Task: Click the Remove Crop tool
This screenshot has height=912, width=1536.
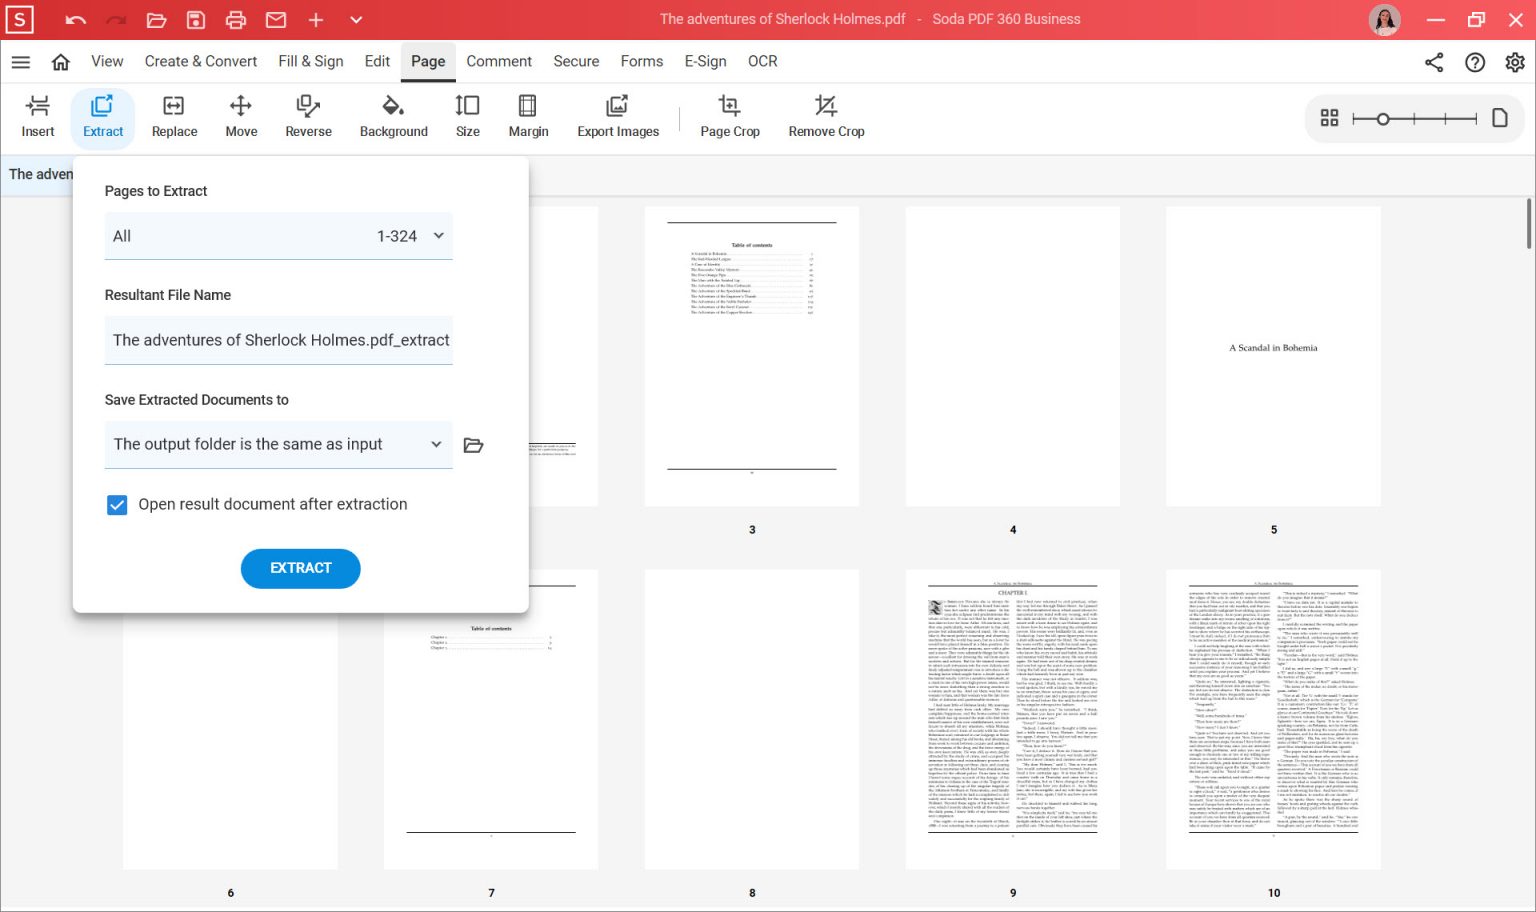Action: click(x=826, y=116)
